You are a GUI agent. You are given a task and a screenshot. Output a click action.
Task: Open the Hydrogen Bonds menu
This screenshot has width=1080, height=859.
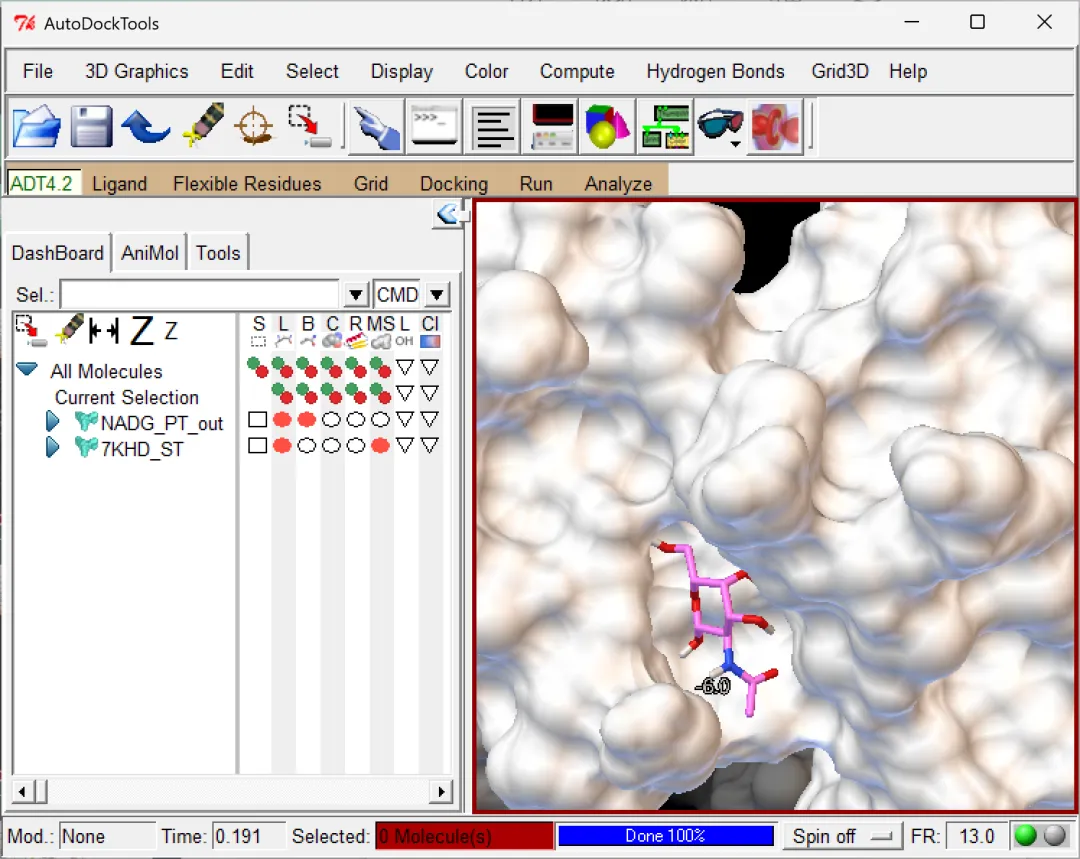point(715,71)
